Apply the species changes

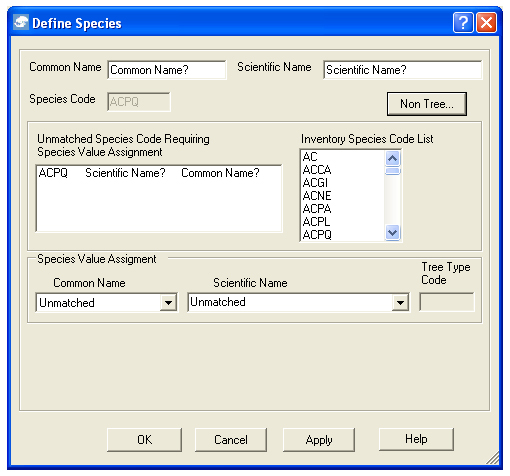[319, 440]
